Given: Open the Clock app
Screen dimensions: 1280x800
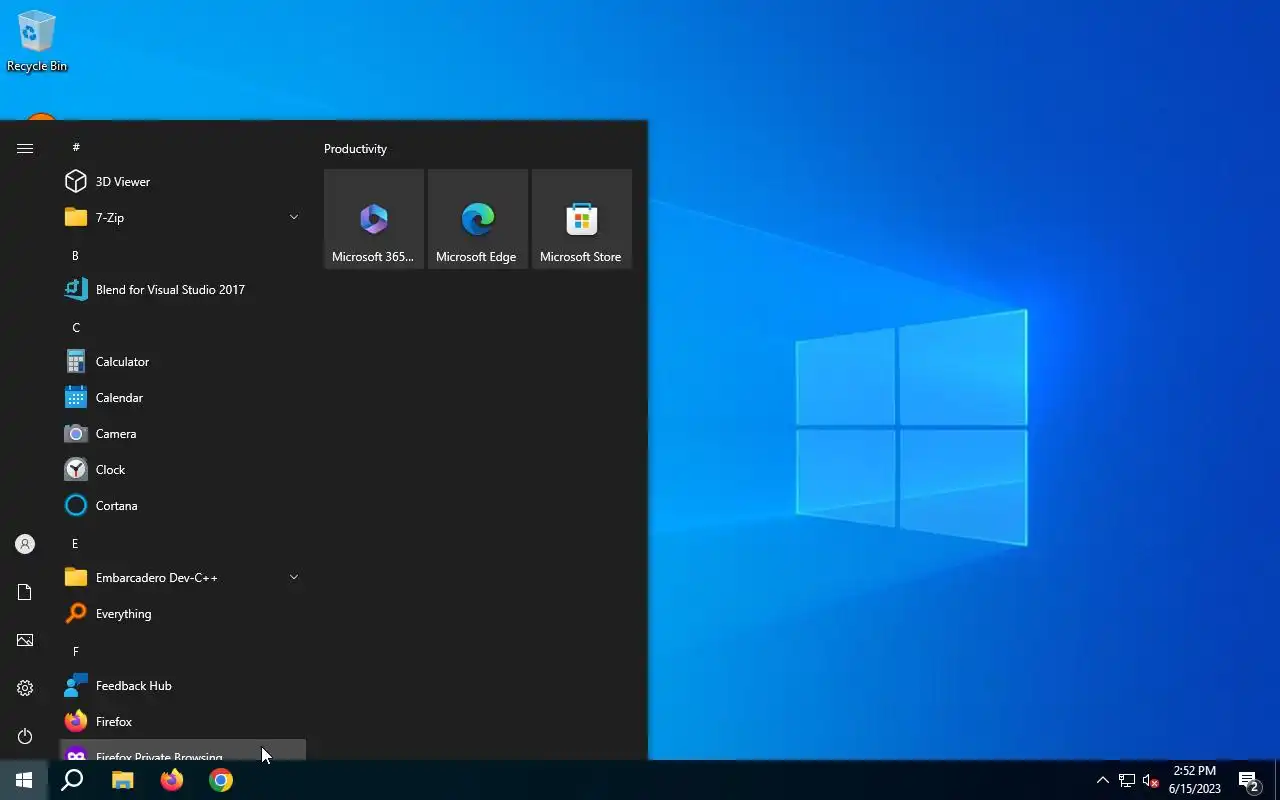Looking at the screenshot, I should coord(183,470).
